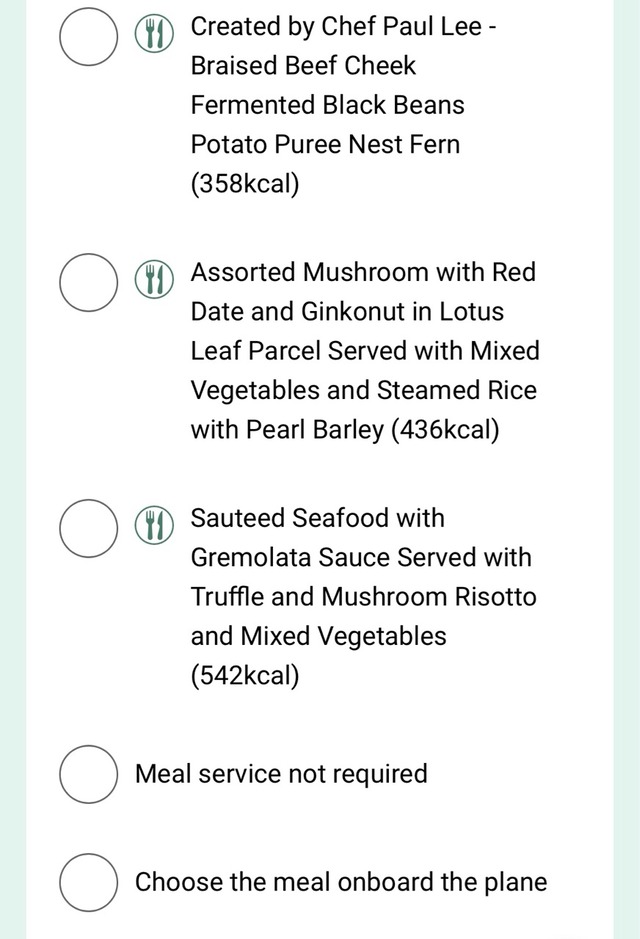Click the 'Potato Puree Nest Fern' line
Screen dimensions: 640x939
click(x=326, y=144)
